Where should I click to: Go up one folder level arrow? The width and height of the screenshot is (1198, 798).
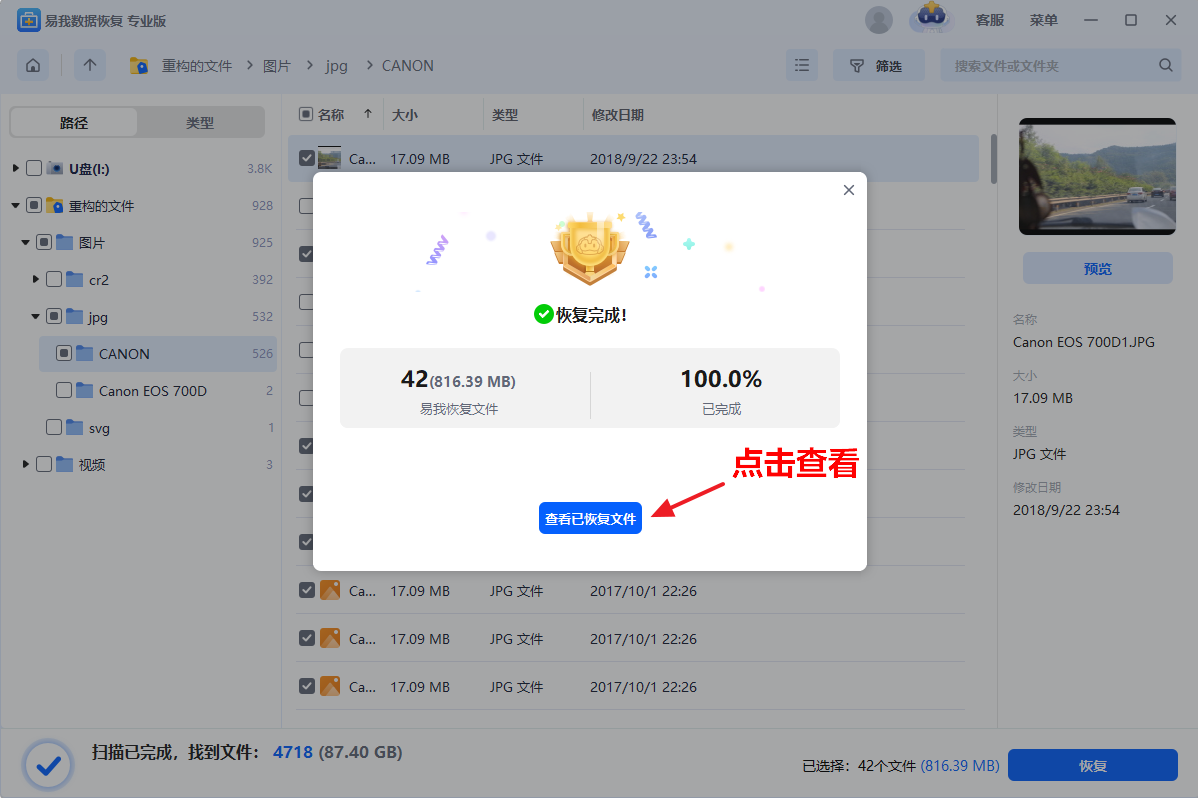click(90, 66)
